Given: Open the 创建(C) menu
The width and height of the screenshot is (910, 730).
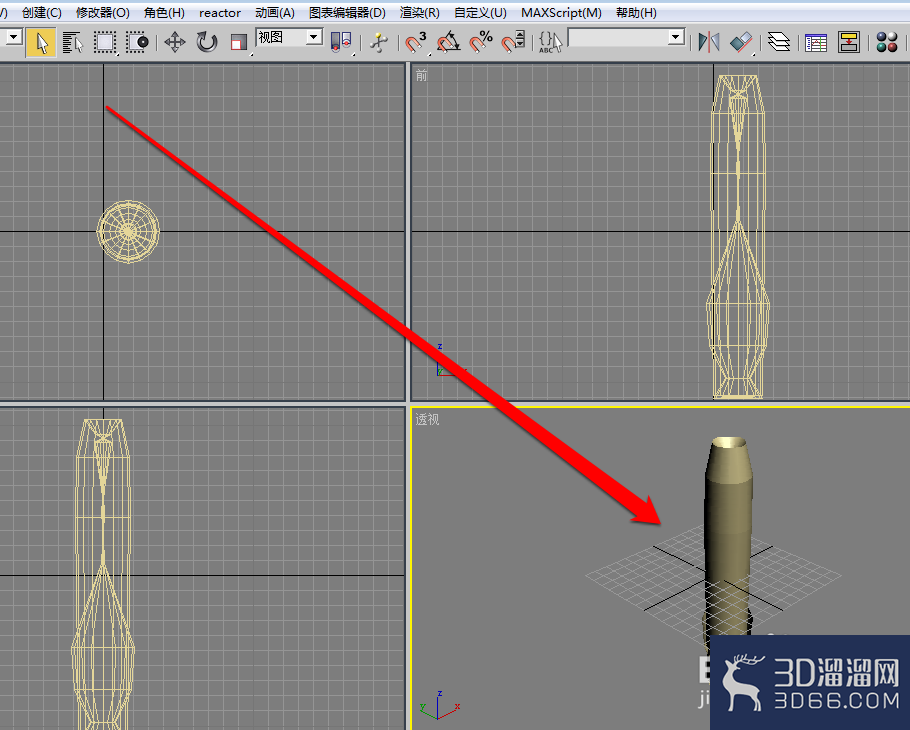Looking at the screenshot, I should 42,13.
